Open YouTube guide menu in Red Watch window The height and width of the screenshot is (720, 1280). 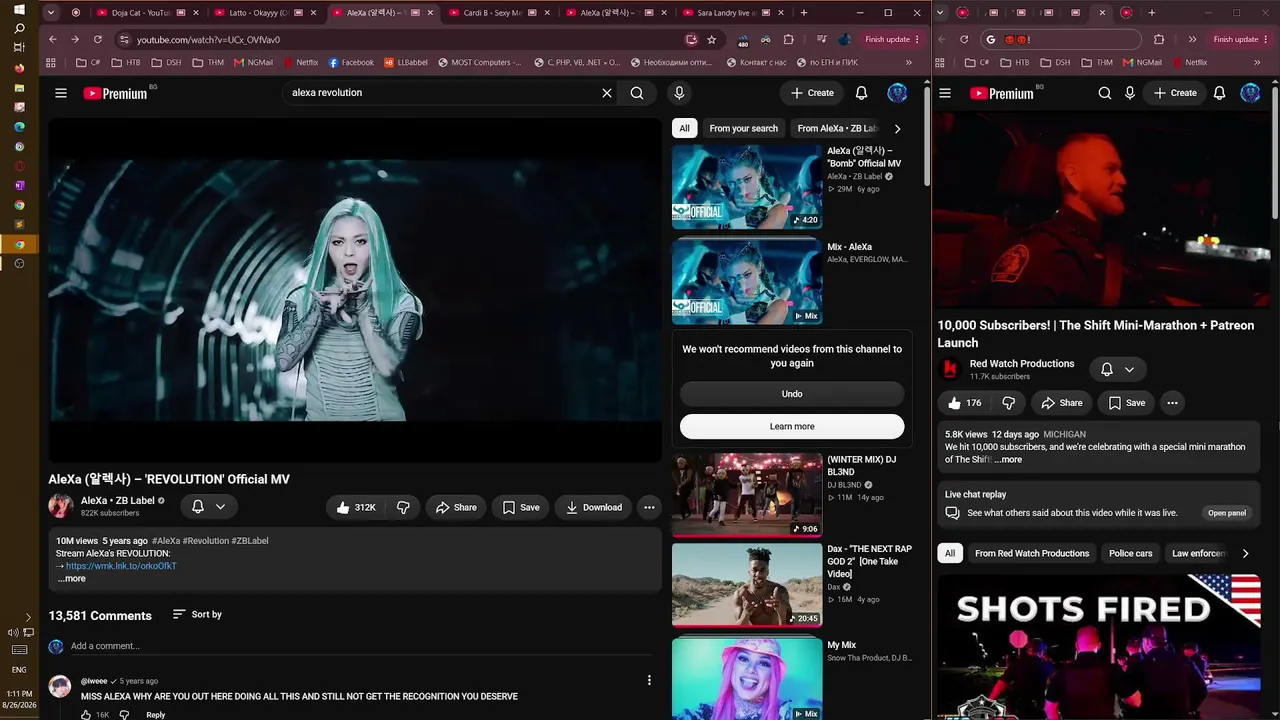(945, 93)
